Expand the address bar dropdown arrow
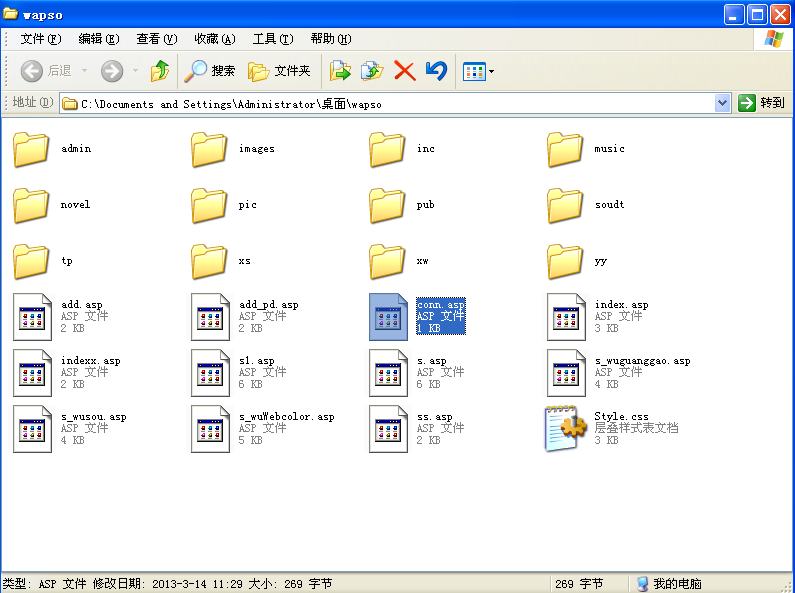Image resolution: width=795 pixels, height=593 pixels. pos(723,103)
